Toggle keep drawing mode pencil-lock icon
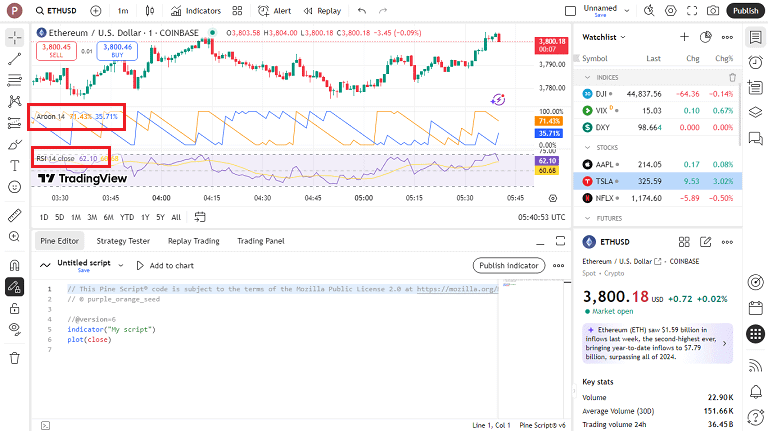768x431 pixels. [14, 286]
